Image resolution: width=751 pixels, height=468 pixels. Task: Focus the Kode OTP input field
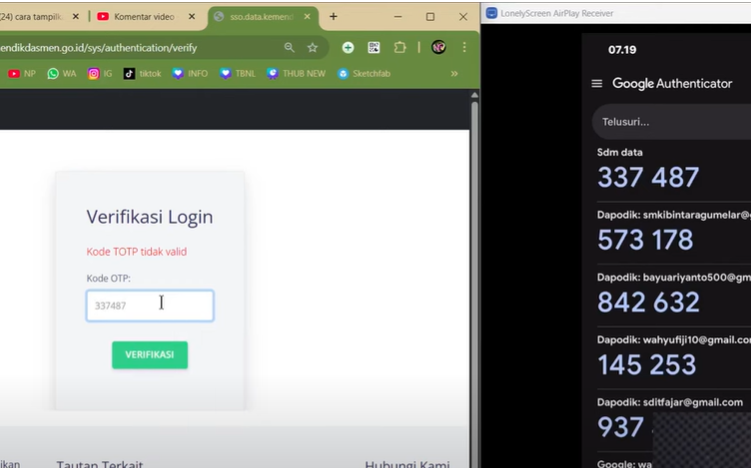(x=150, y=306)
